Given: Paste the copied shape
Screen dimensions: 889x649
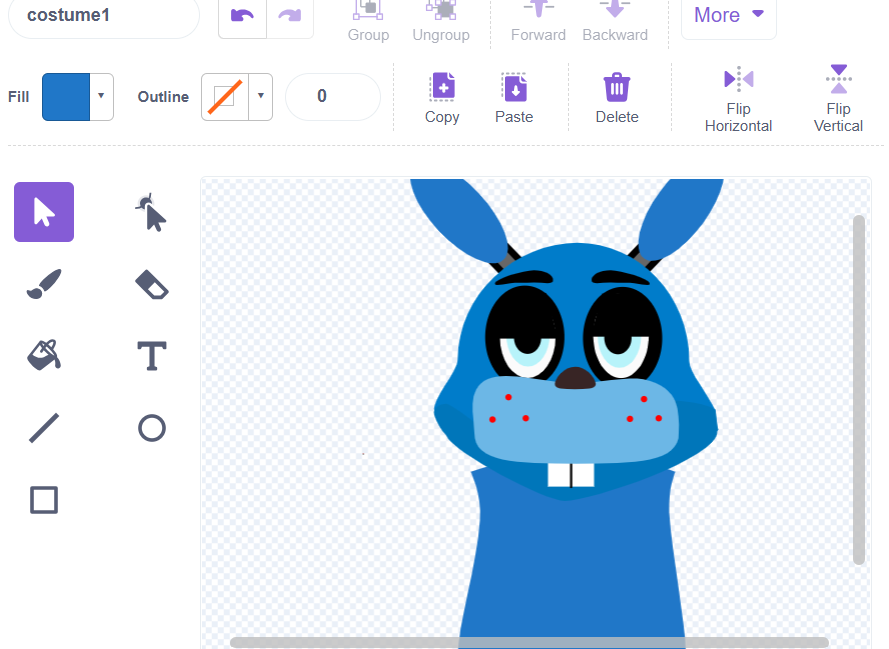Looking at the screenshot, I should coord(514,98).
